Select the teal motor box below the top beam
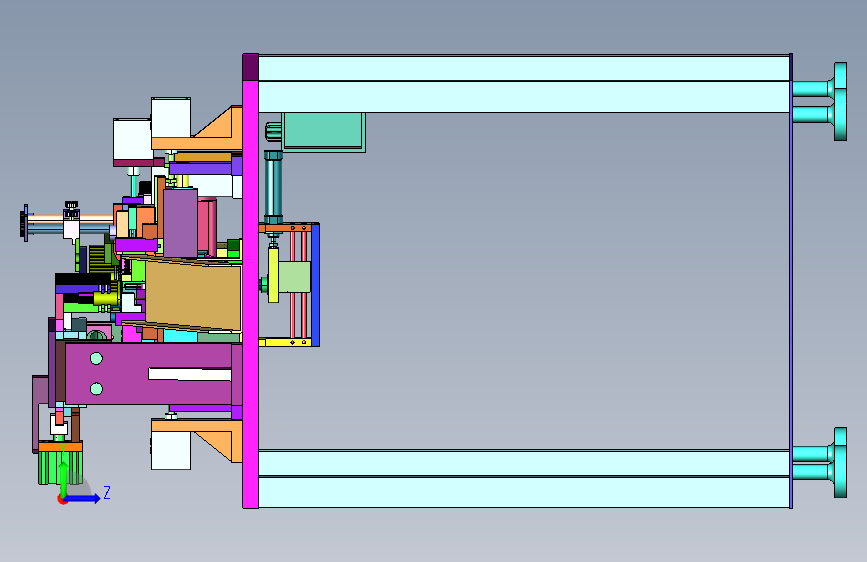Screen dimensions: 867x562 [x=323, y=132]
